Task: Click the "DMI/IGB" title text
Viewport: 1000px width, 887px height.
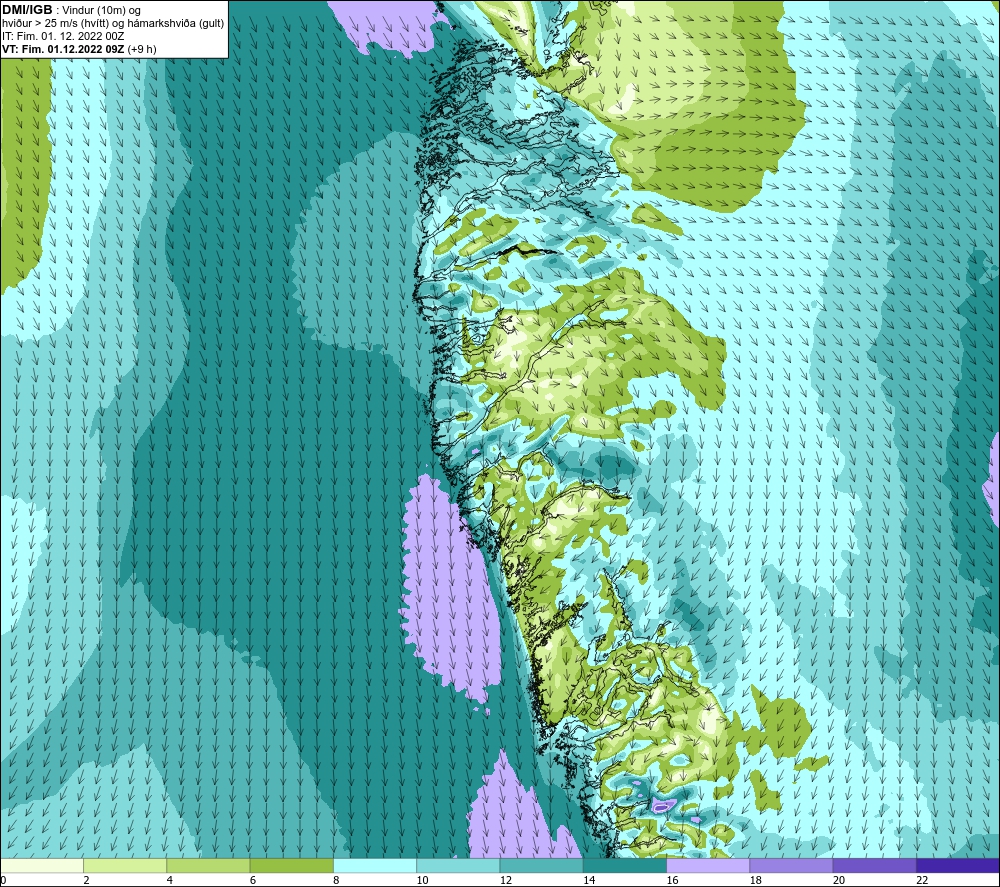Action: [x=27, y=10]
